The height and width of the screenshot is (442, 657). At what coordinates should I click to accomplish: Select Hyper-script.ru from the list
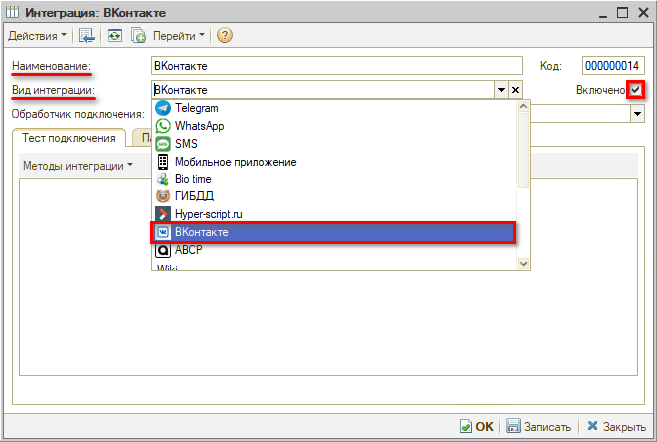coord(334,214)
